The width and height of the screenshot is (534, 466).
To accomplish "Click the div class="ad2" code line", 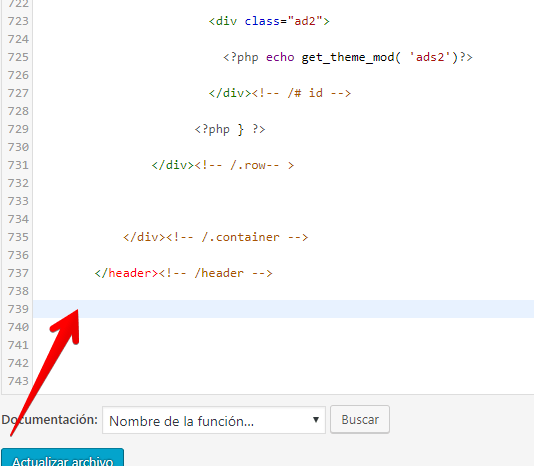I will [269, 21].
